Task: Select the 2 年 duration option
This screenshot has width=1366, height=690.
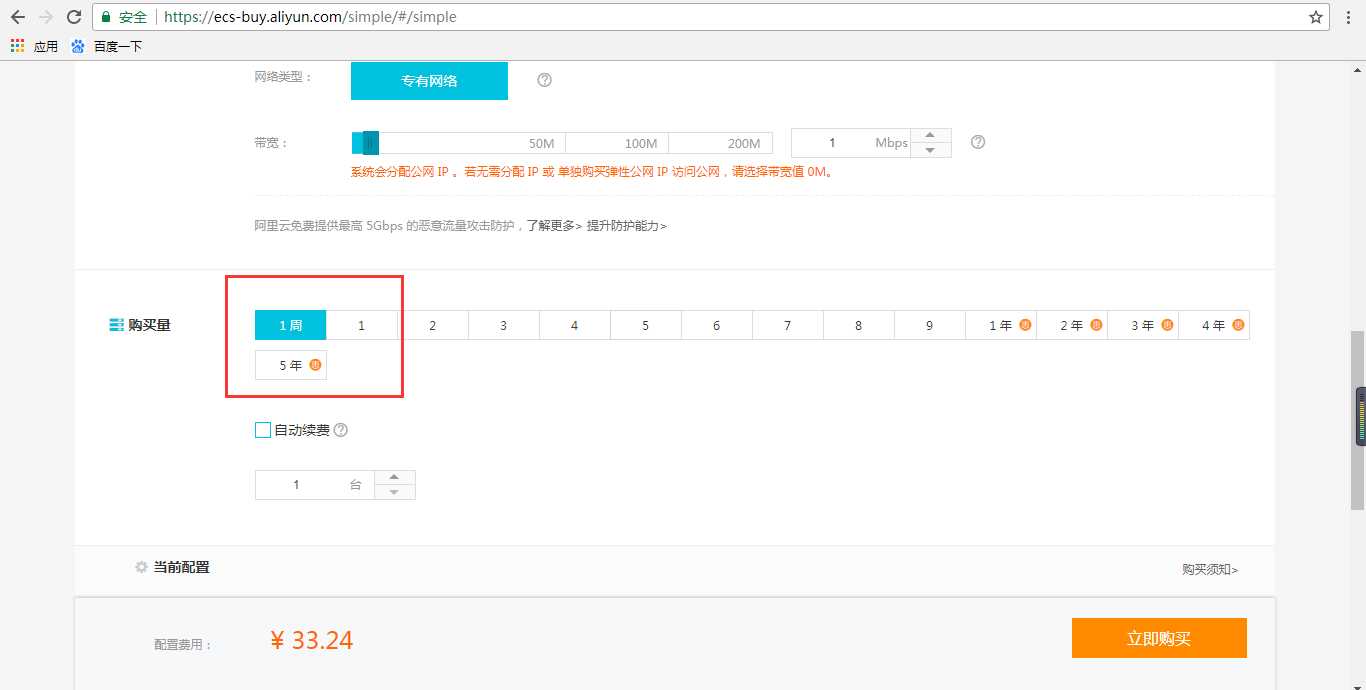Action: (1072, 325)
